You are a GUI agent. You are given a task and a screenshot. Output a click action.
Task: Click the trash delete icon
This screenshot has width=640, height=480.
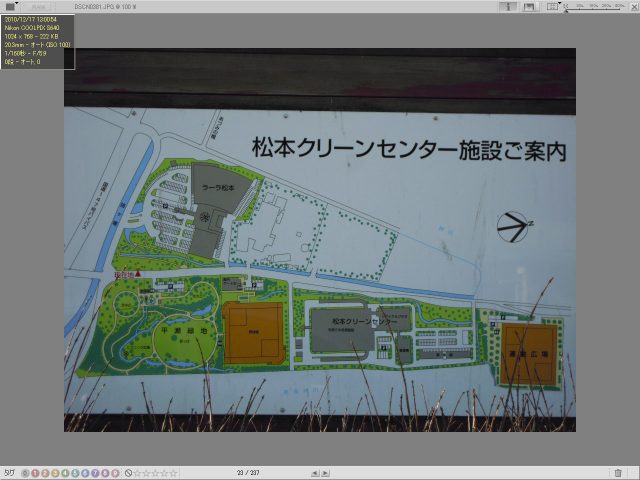(x=618, y=473)
